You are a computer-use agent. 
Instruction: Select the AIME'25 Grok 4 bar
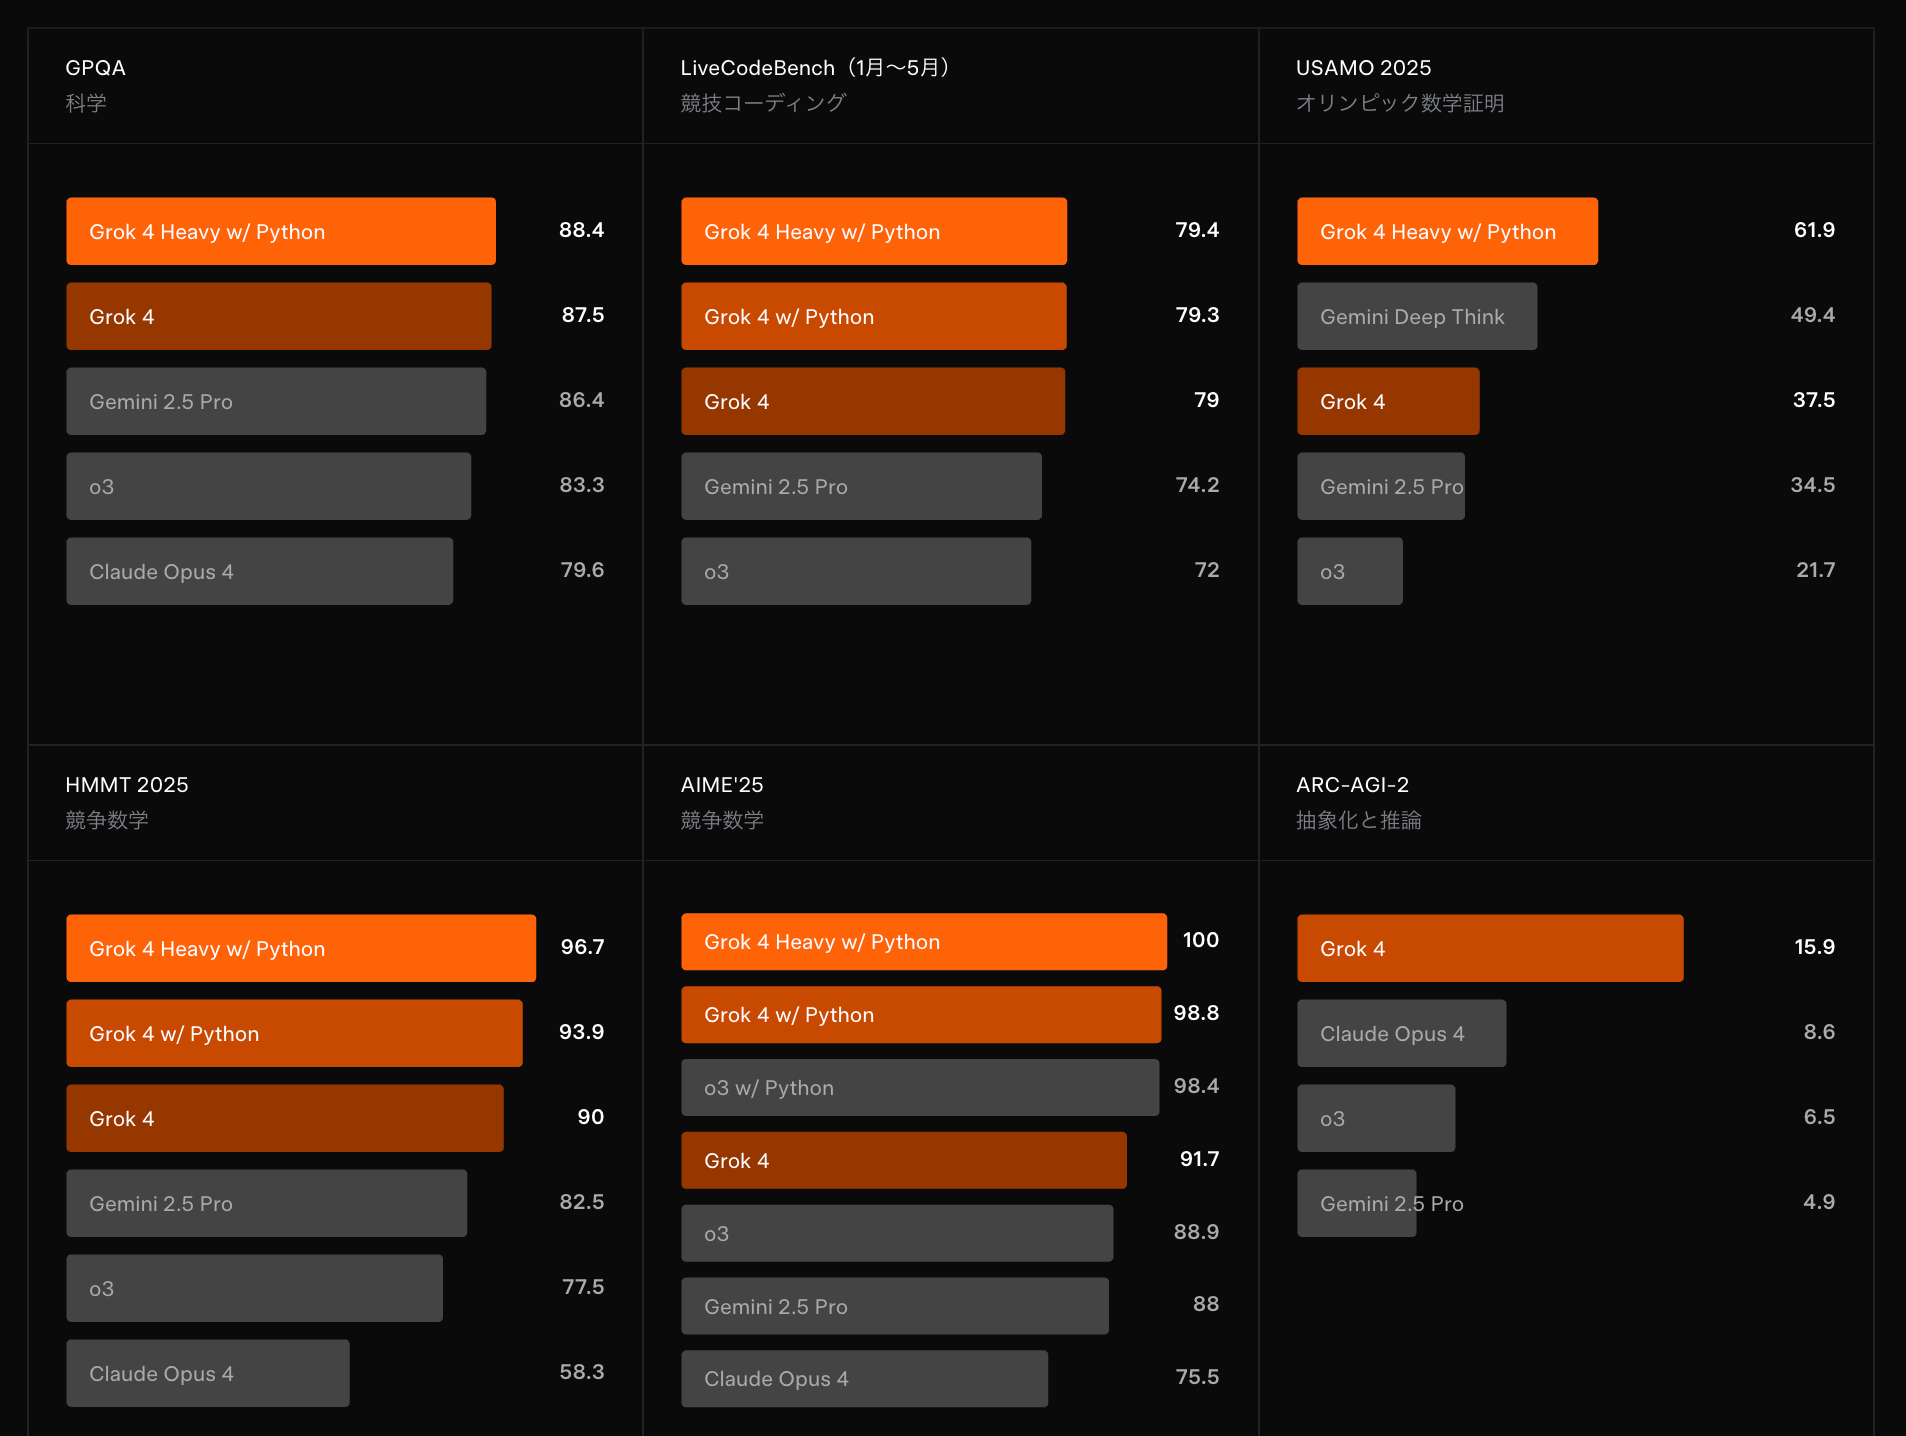(x=904, y=1160)
